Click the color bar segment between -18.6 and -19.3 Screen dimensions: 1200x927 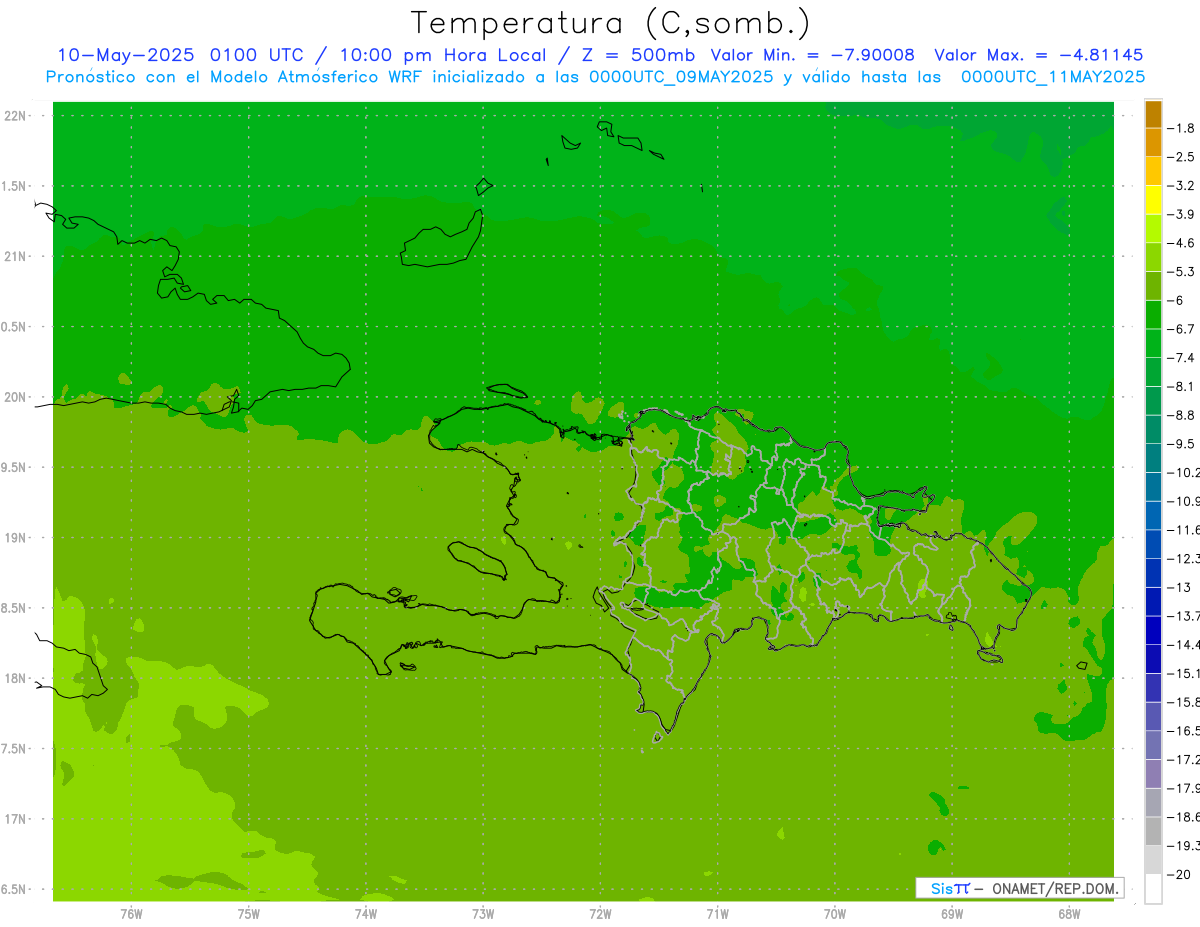point(1153,832)
